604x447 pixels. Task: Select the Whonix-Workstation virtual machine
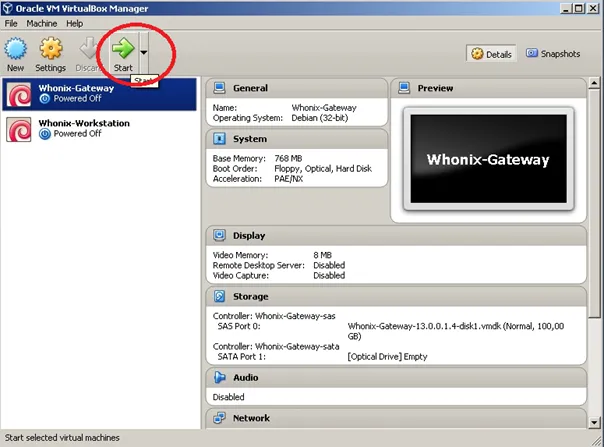99,129
